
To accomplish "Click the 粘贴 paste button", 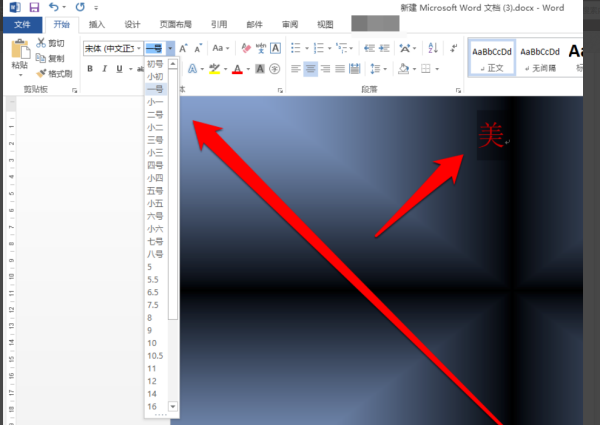I will click(20, 59).
